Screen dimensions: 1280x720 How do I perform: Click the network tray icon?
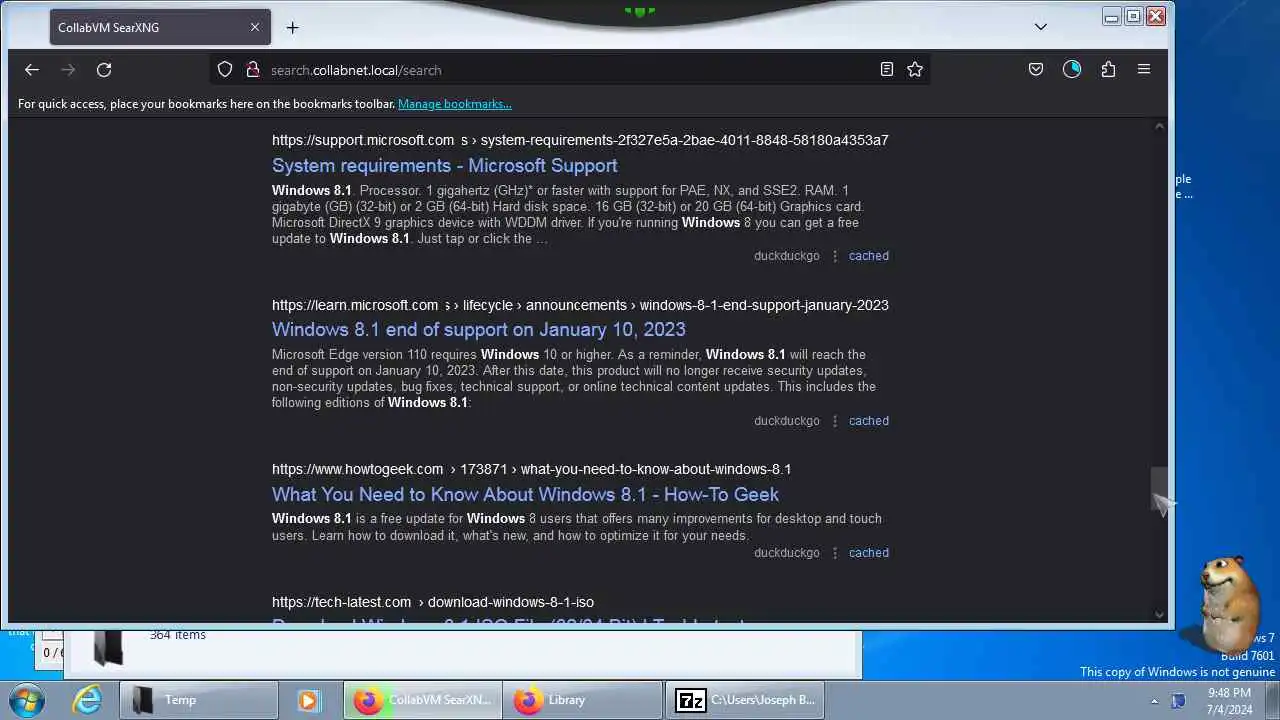[1178, 701]
